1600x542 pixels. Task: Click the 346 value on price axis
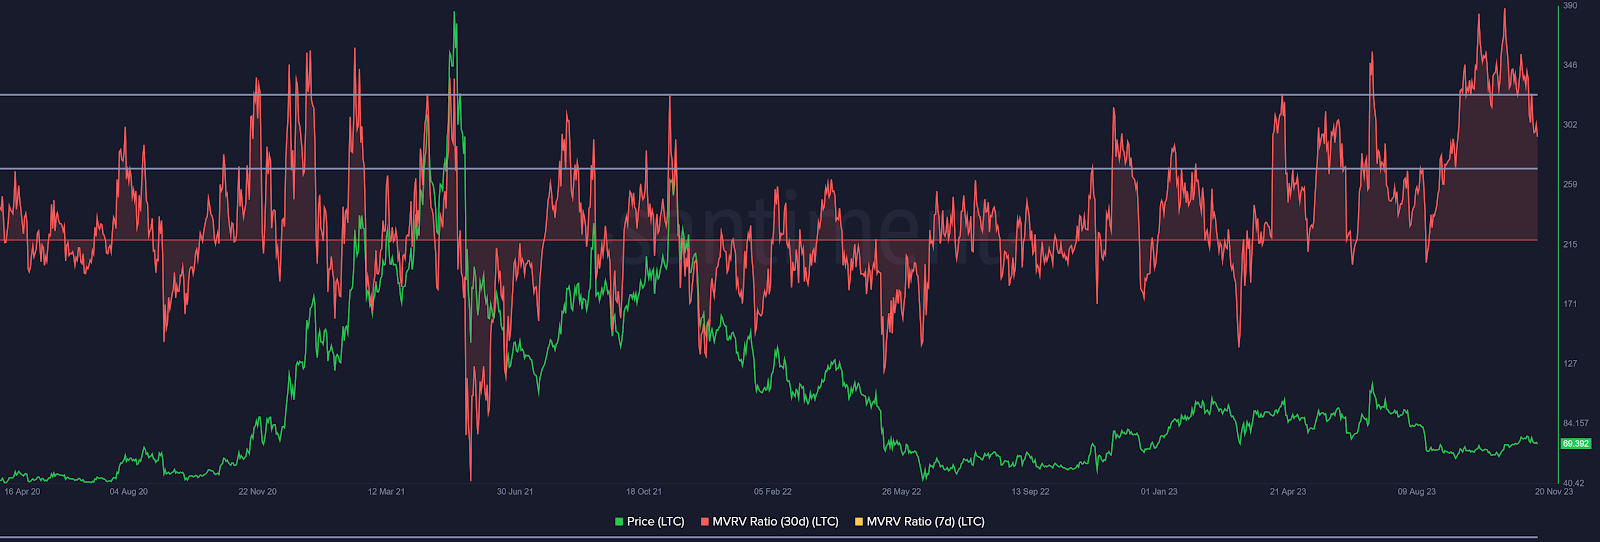click(x=1570, y=65)
